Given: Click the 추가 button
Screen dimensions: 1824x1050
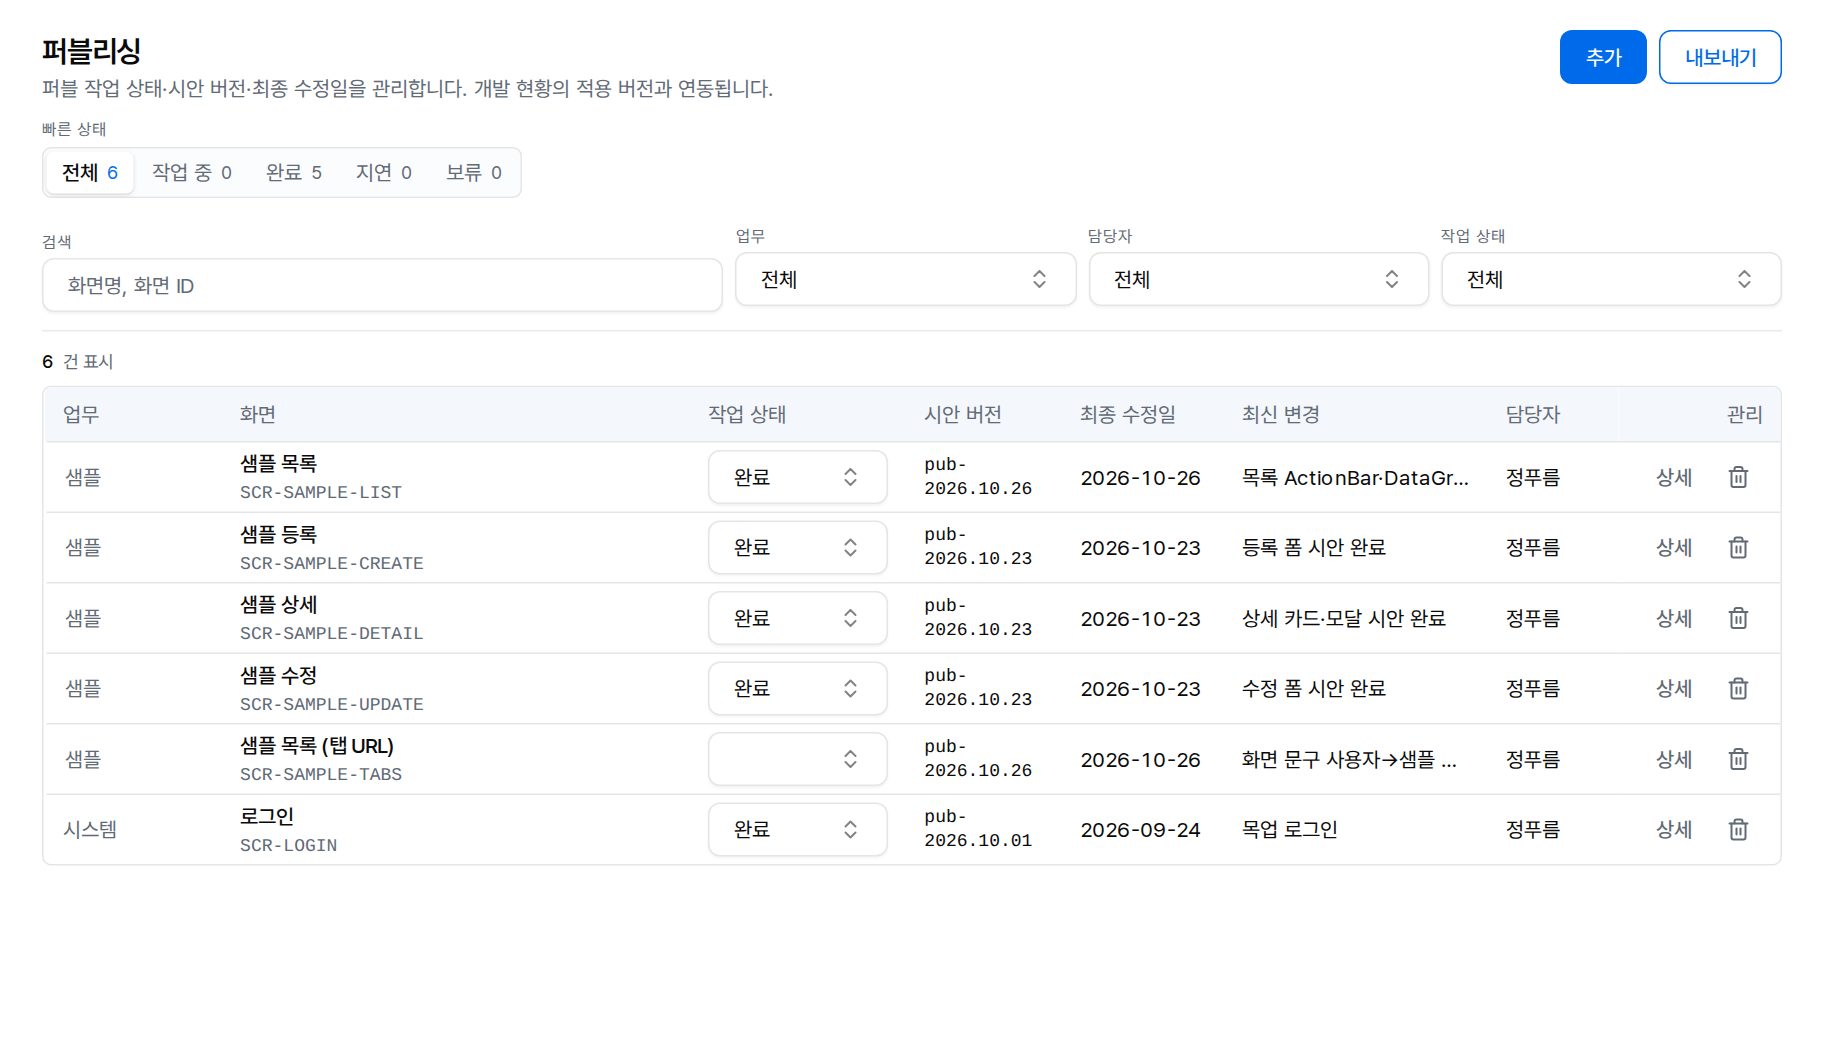Looking at the screenshot, I should [x=1603, y=57].
